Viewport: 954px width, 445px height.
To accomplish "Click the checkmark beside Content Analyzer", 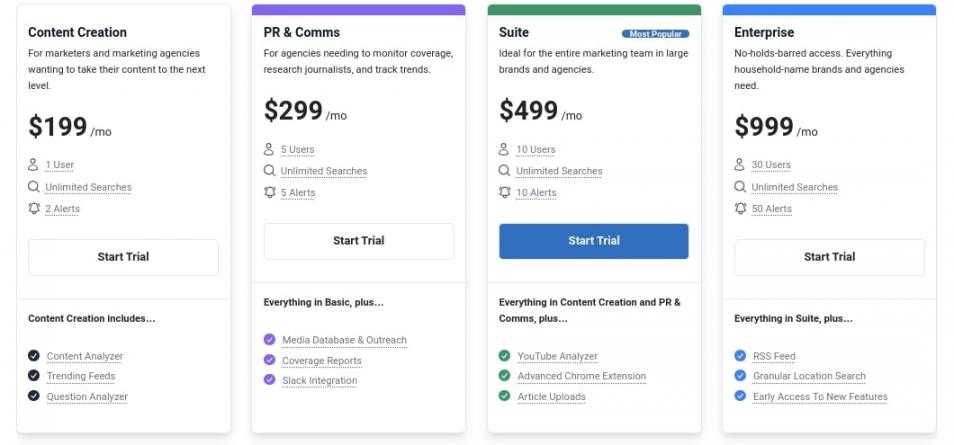I will coord(34,356).
